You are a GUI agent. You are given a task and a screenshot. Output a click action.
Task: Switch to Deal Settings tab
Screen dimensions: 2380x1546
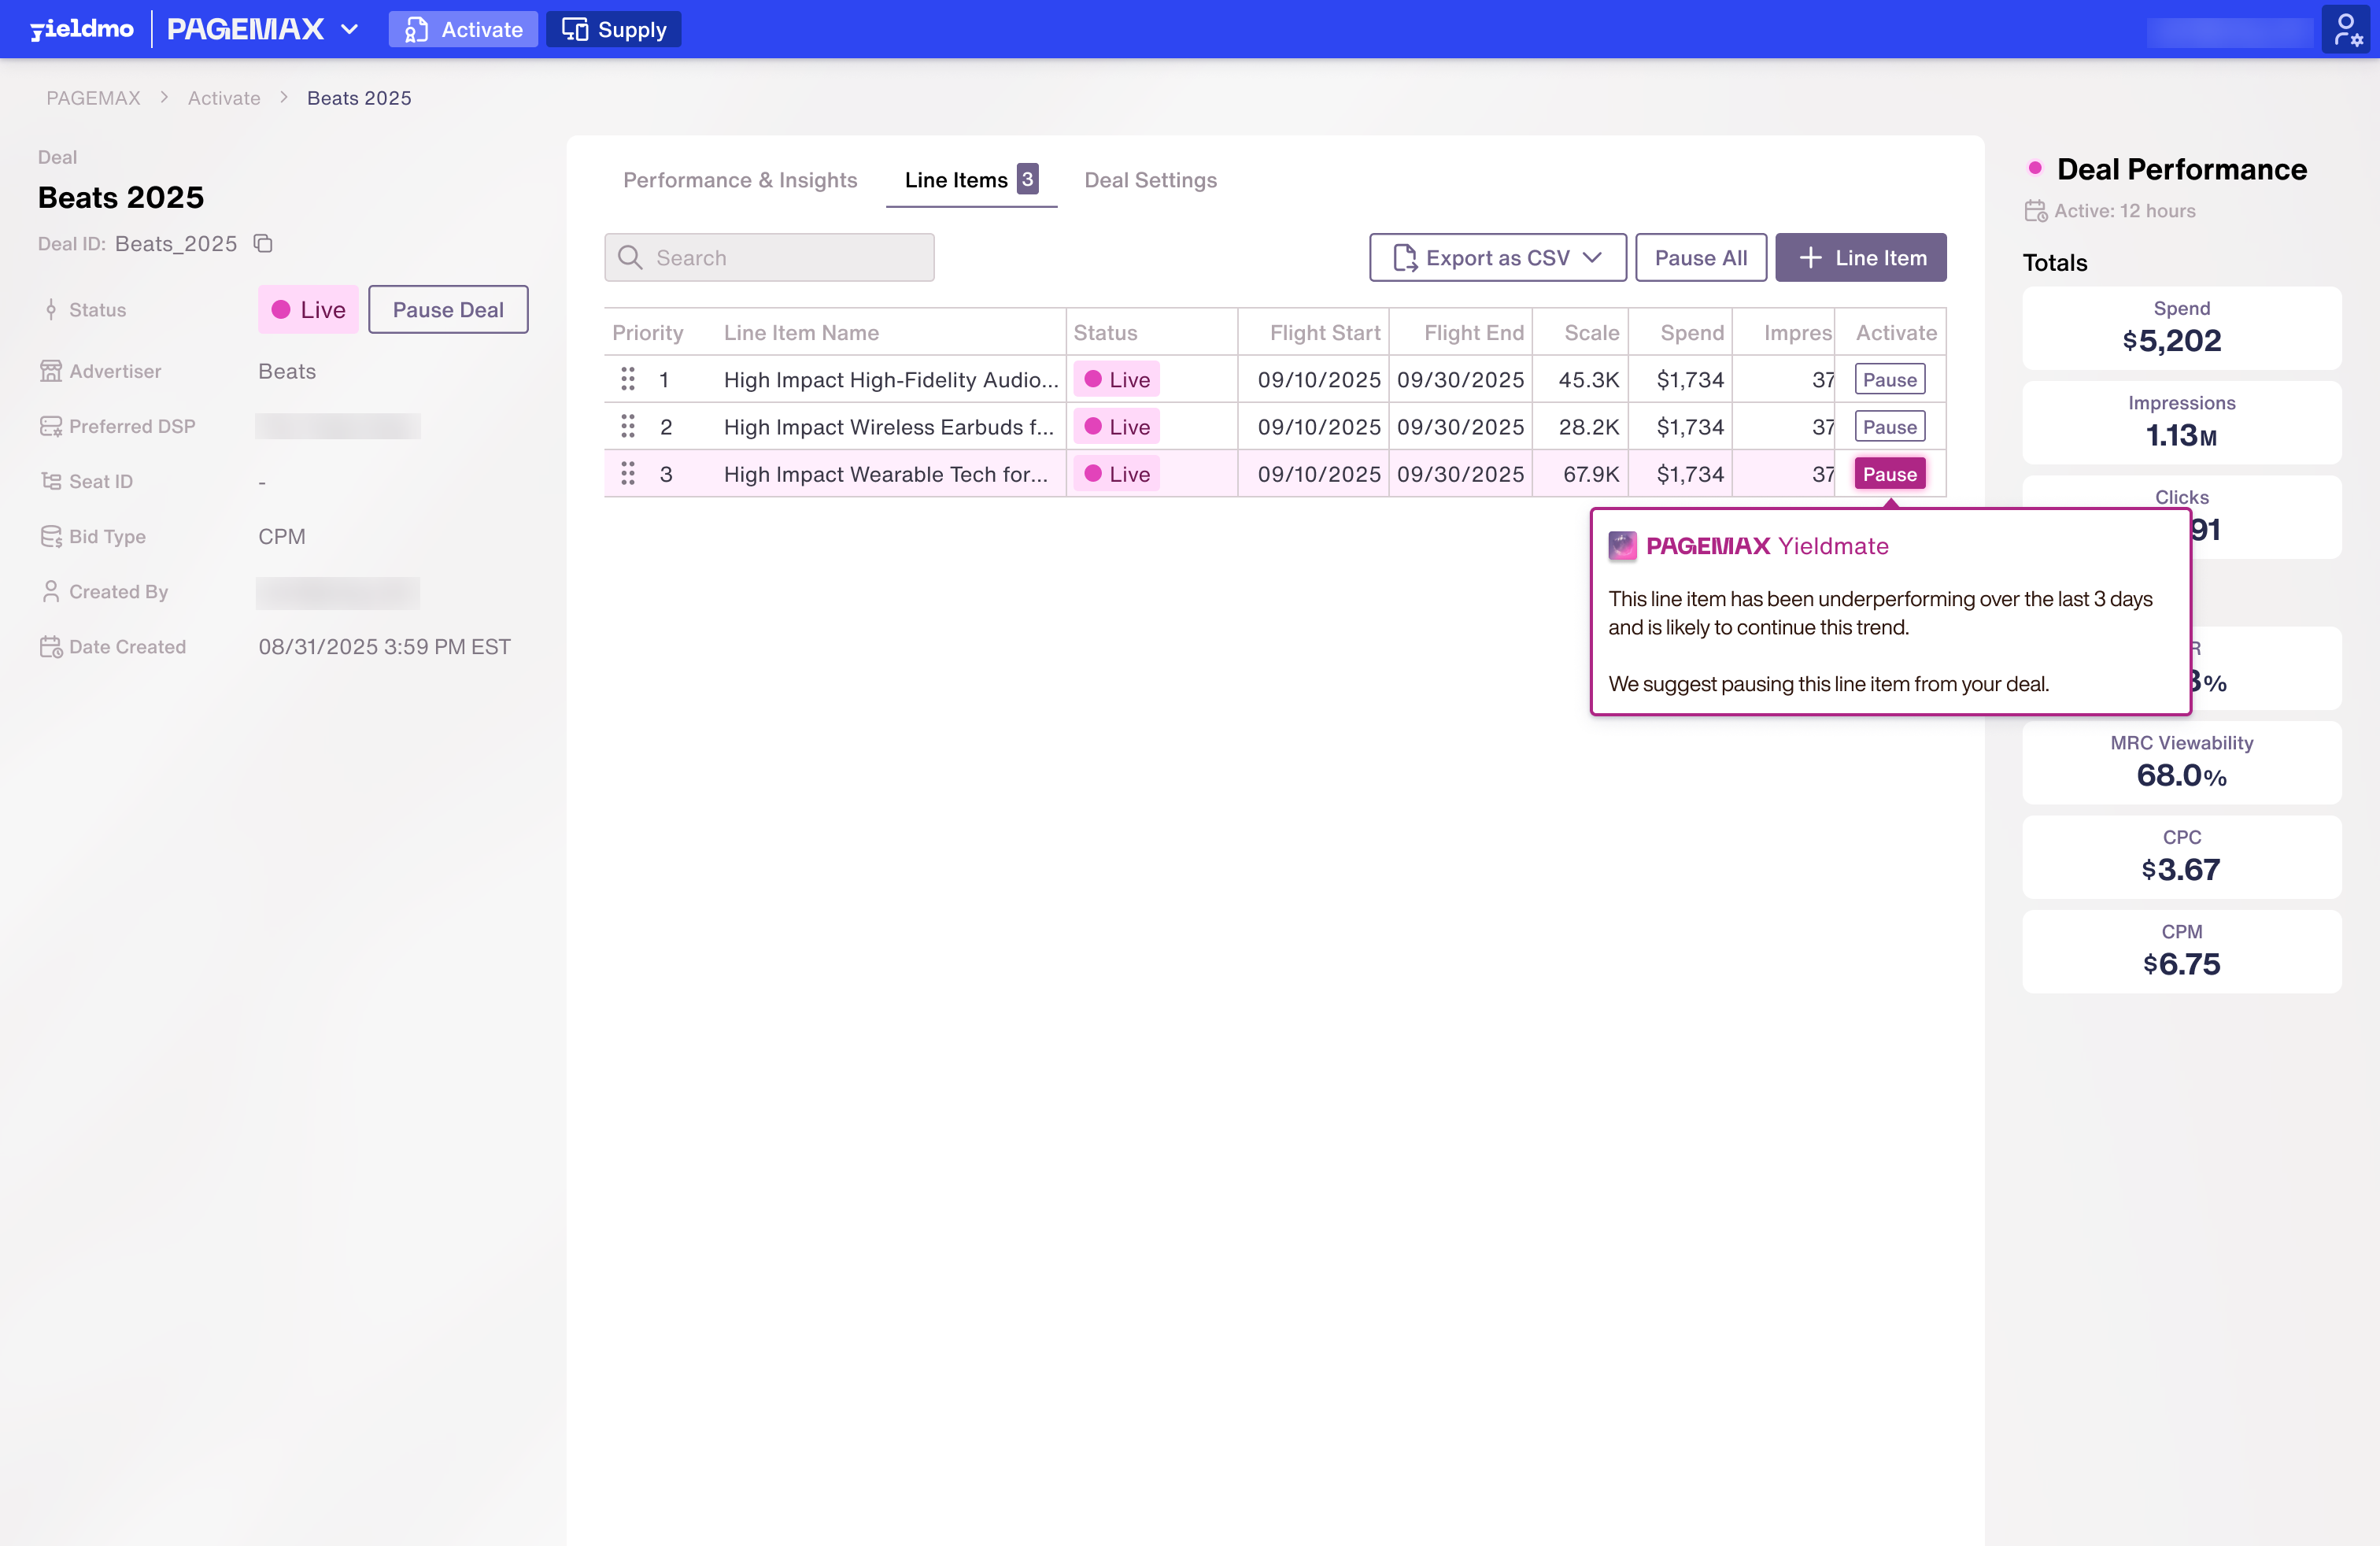[1150, 180]
